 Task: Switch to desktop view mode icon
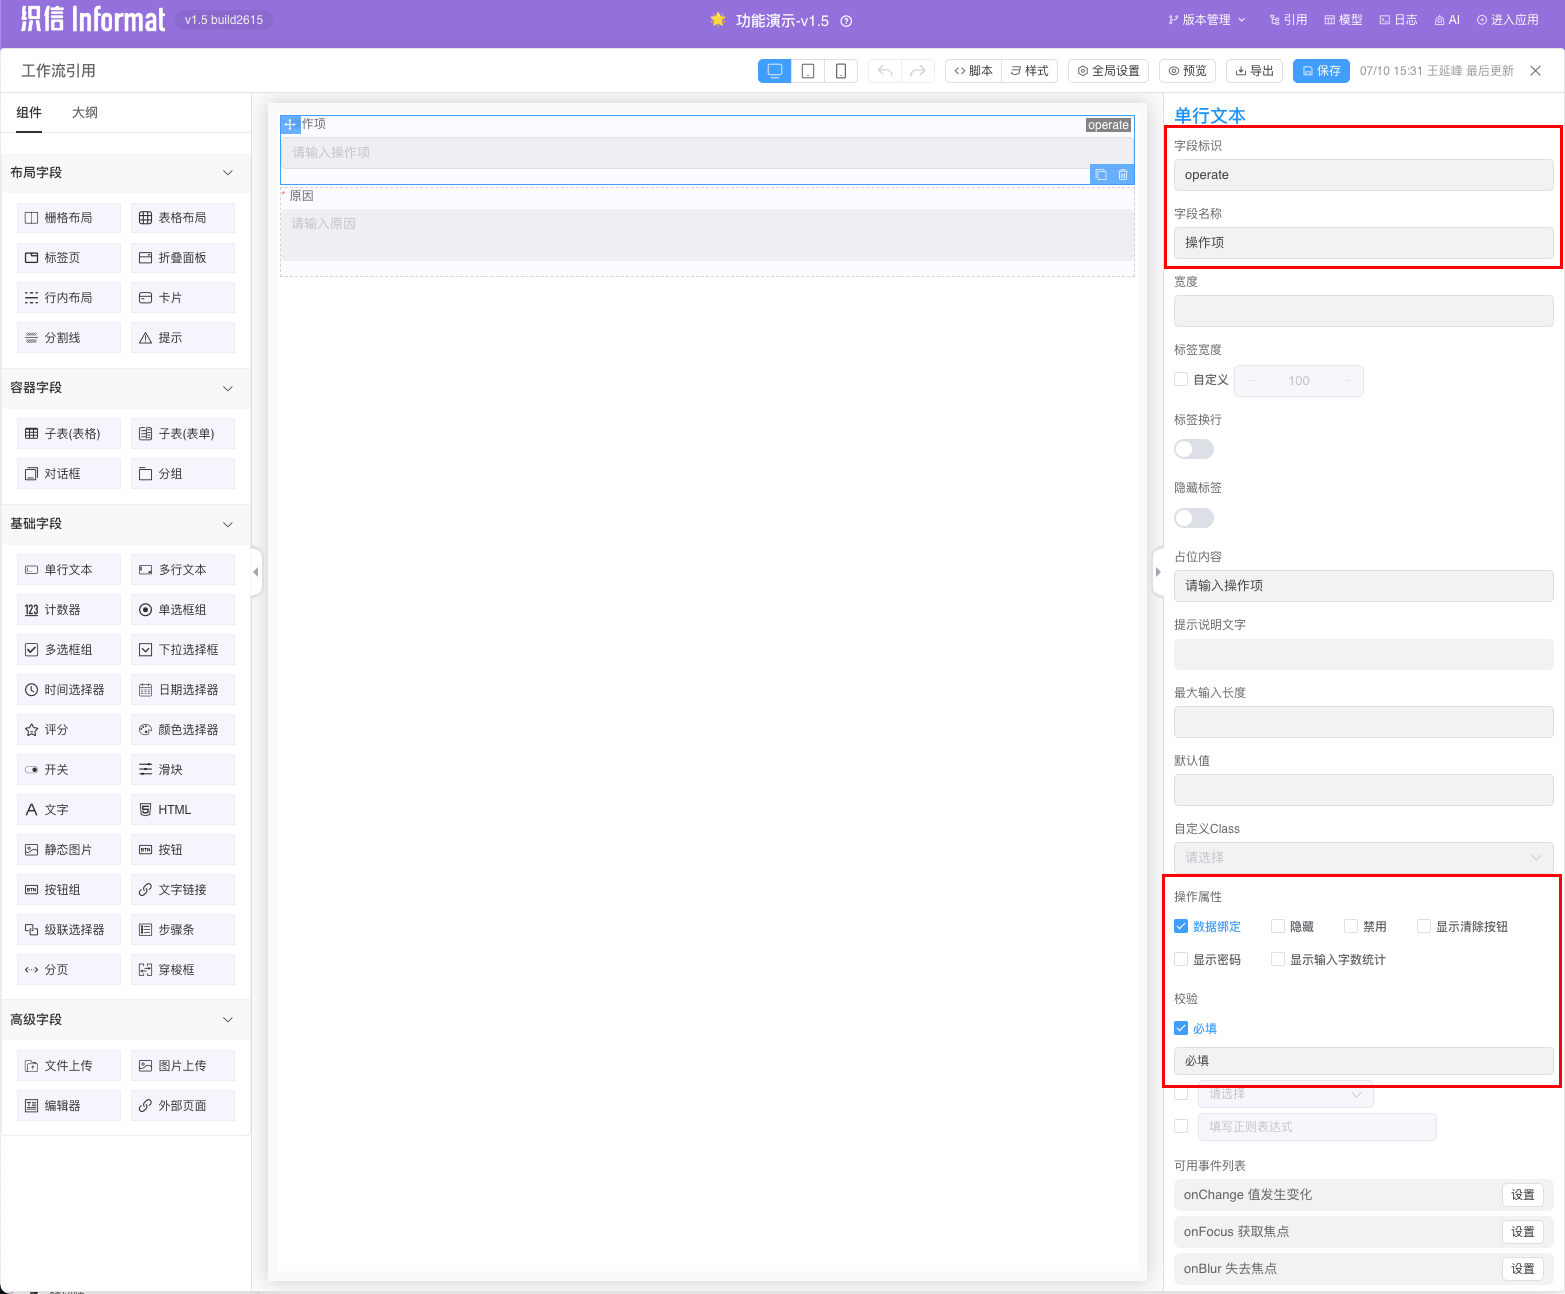pyautogui.click(x=774, y=71)
